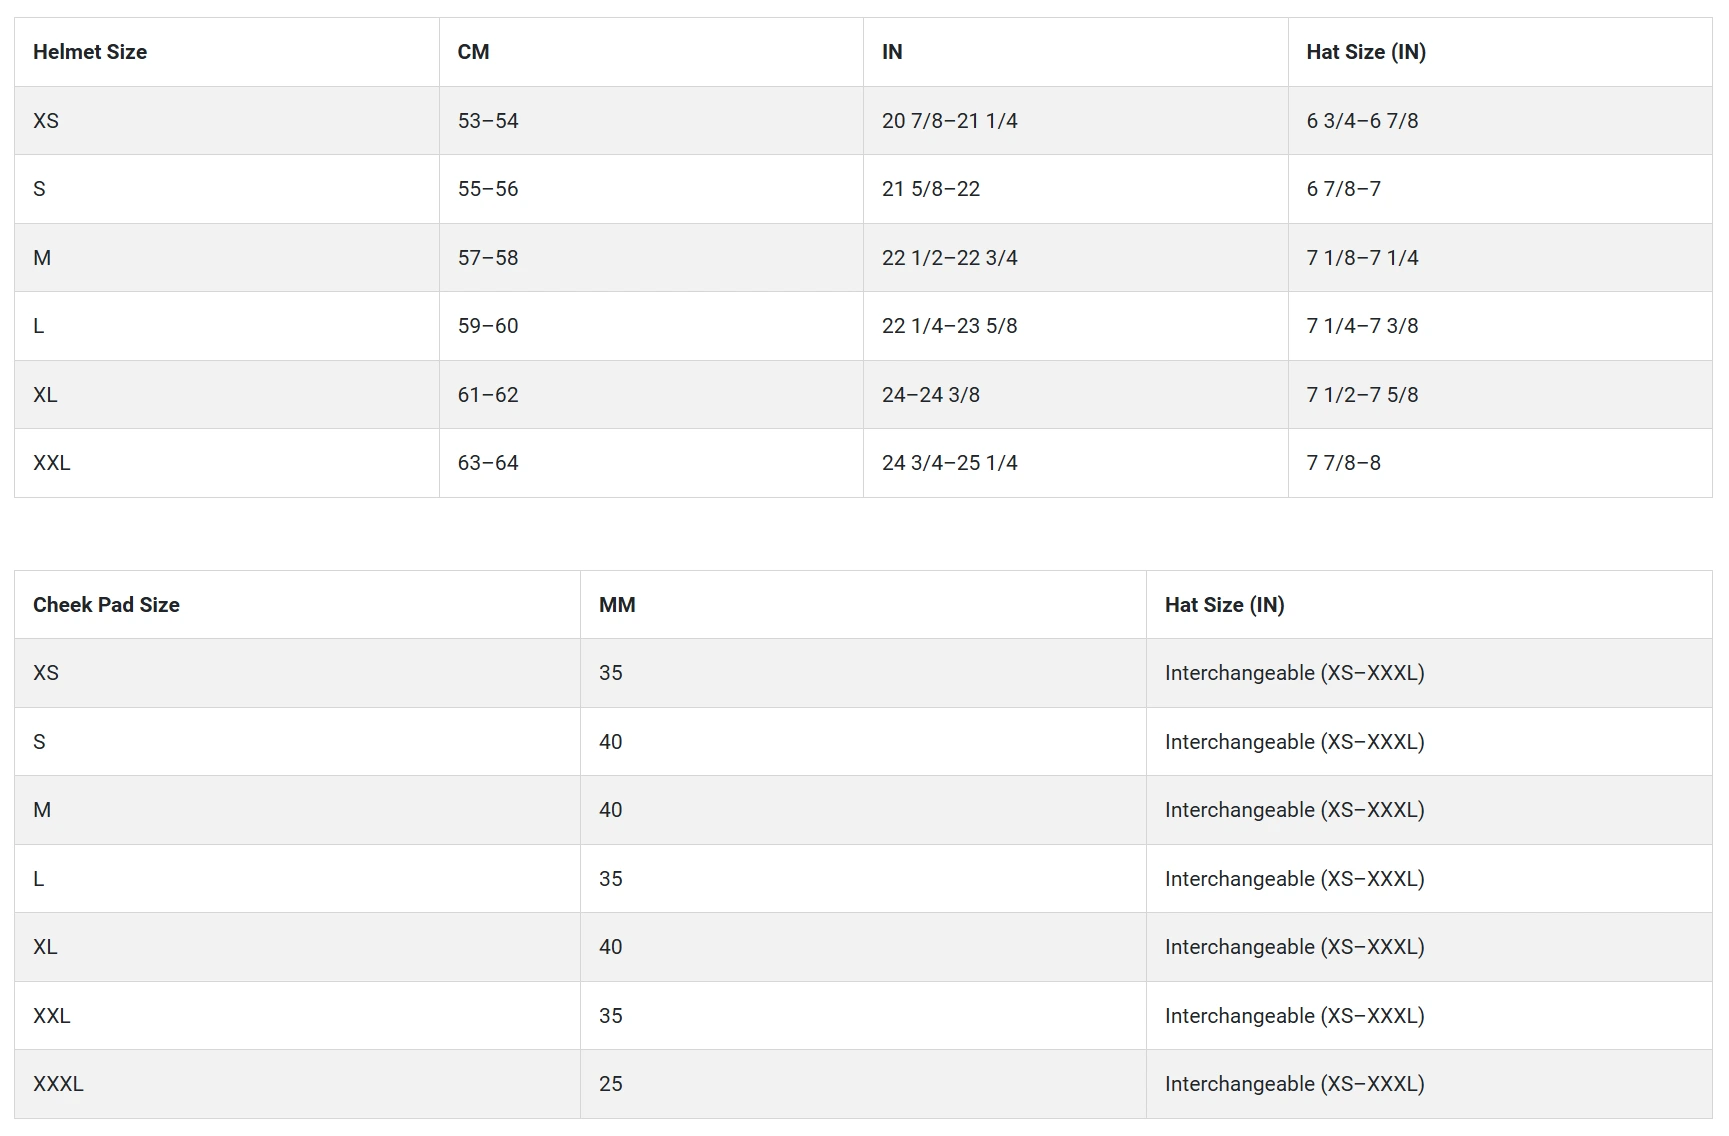Click the 55–56 CM cell
1729x1136 pixels.
[488, 189]
